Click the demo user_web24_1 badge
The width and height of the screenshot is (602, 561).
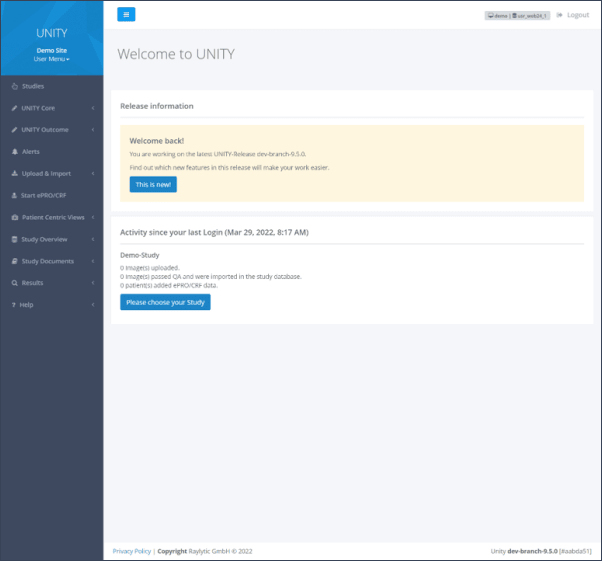[x=517, y=15]
